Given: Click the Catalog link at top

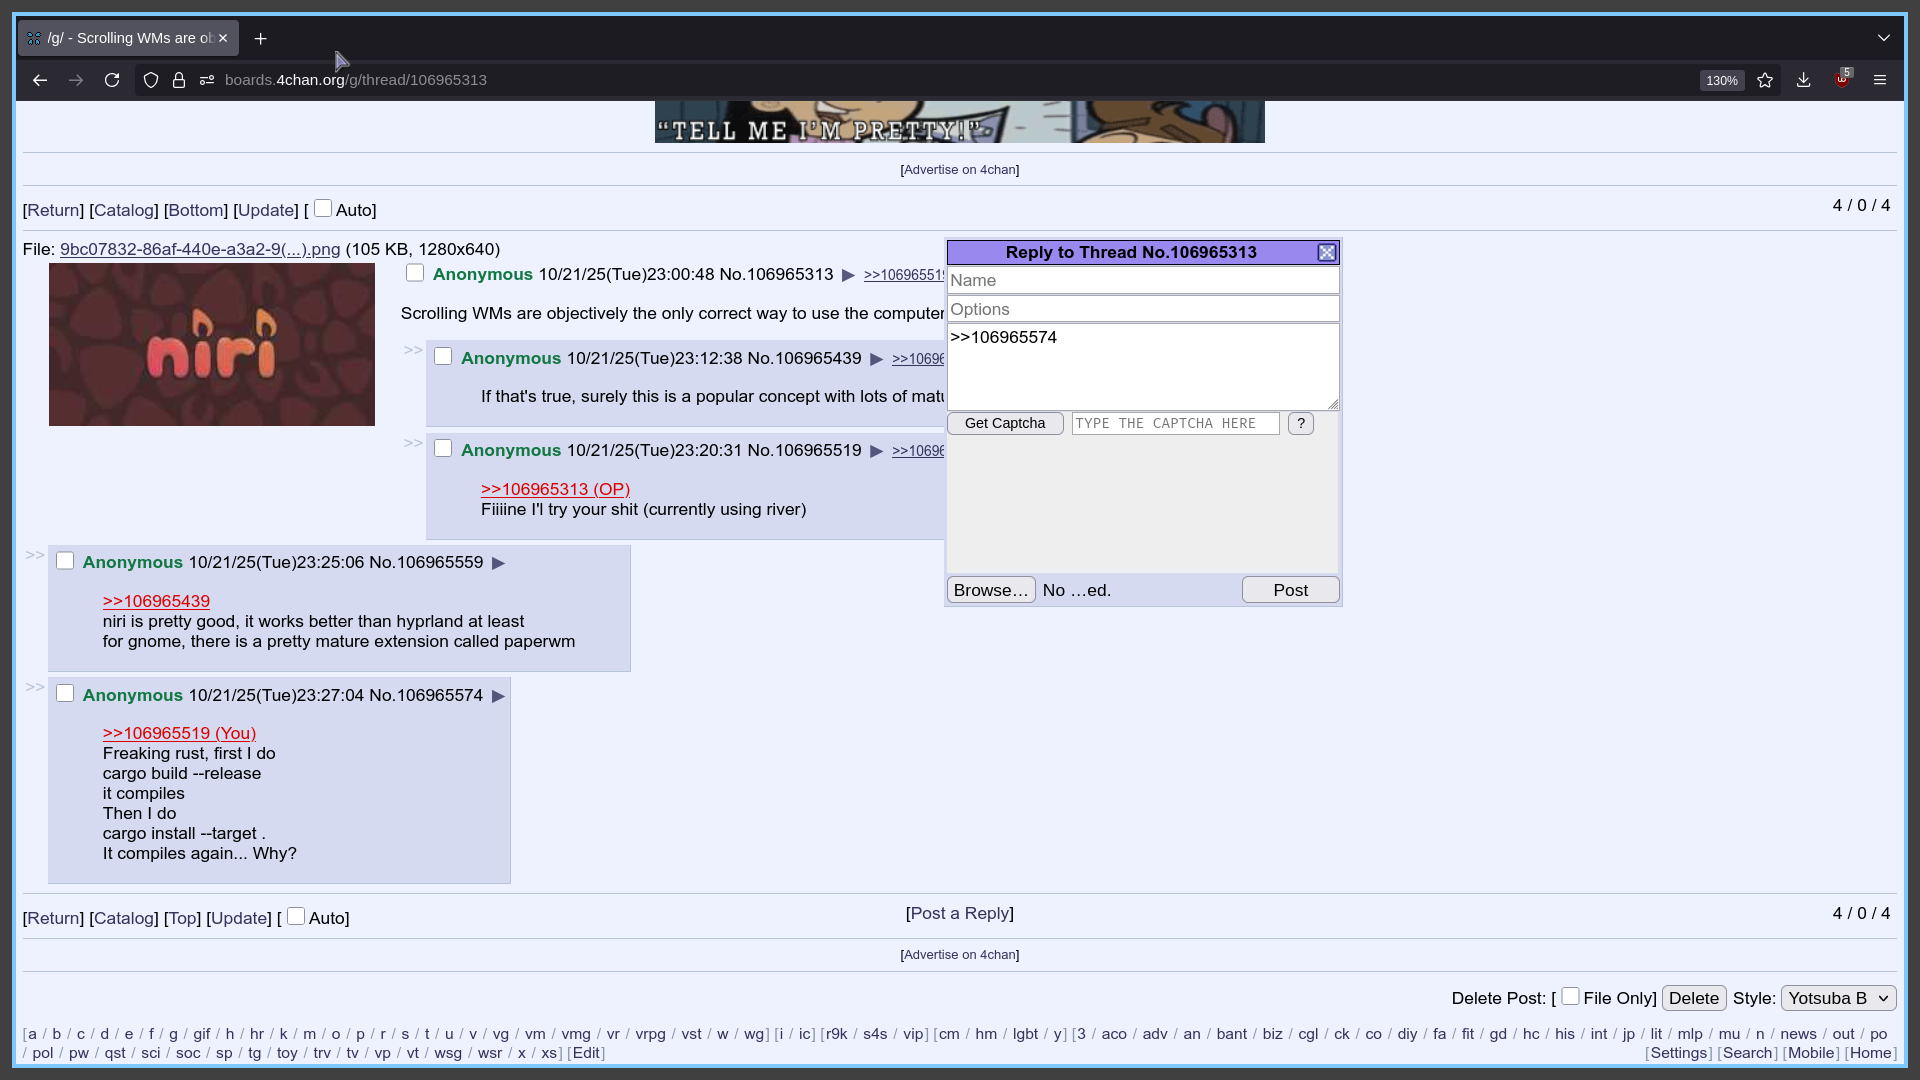Looking at the screenshot, I should click(x=124, y=210).
